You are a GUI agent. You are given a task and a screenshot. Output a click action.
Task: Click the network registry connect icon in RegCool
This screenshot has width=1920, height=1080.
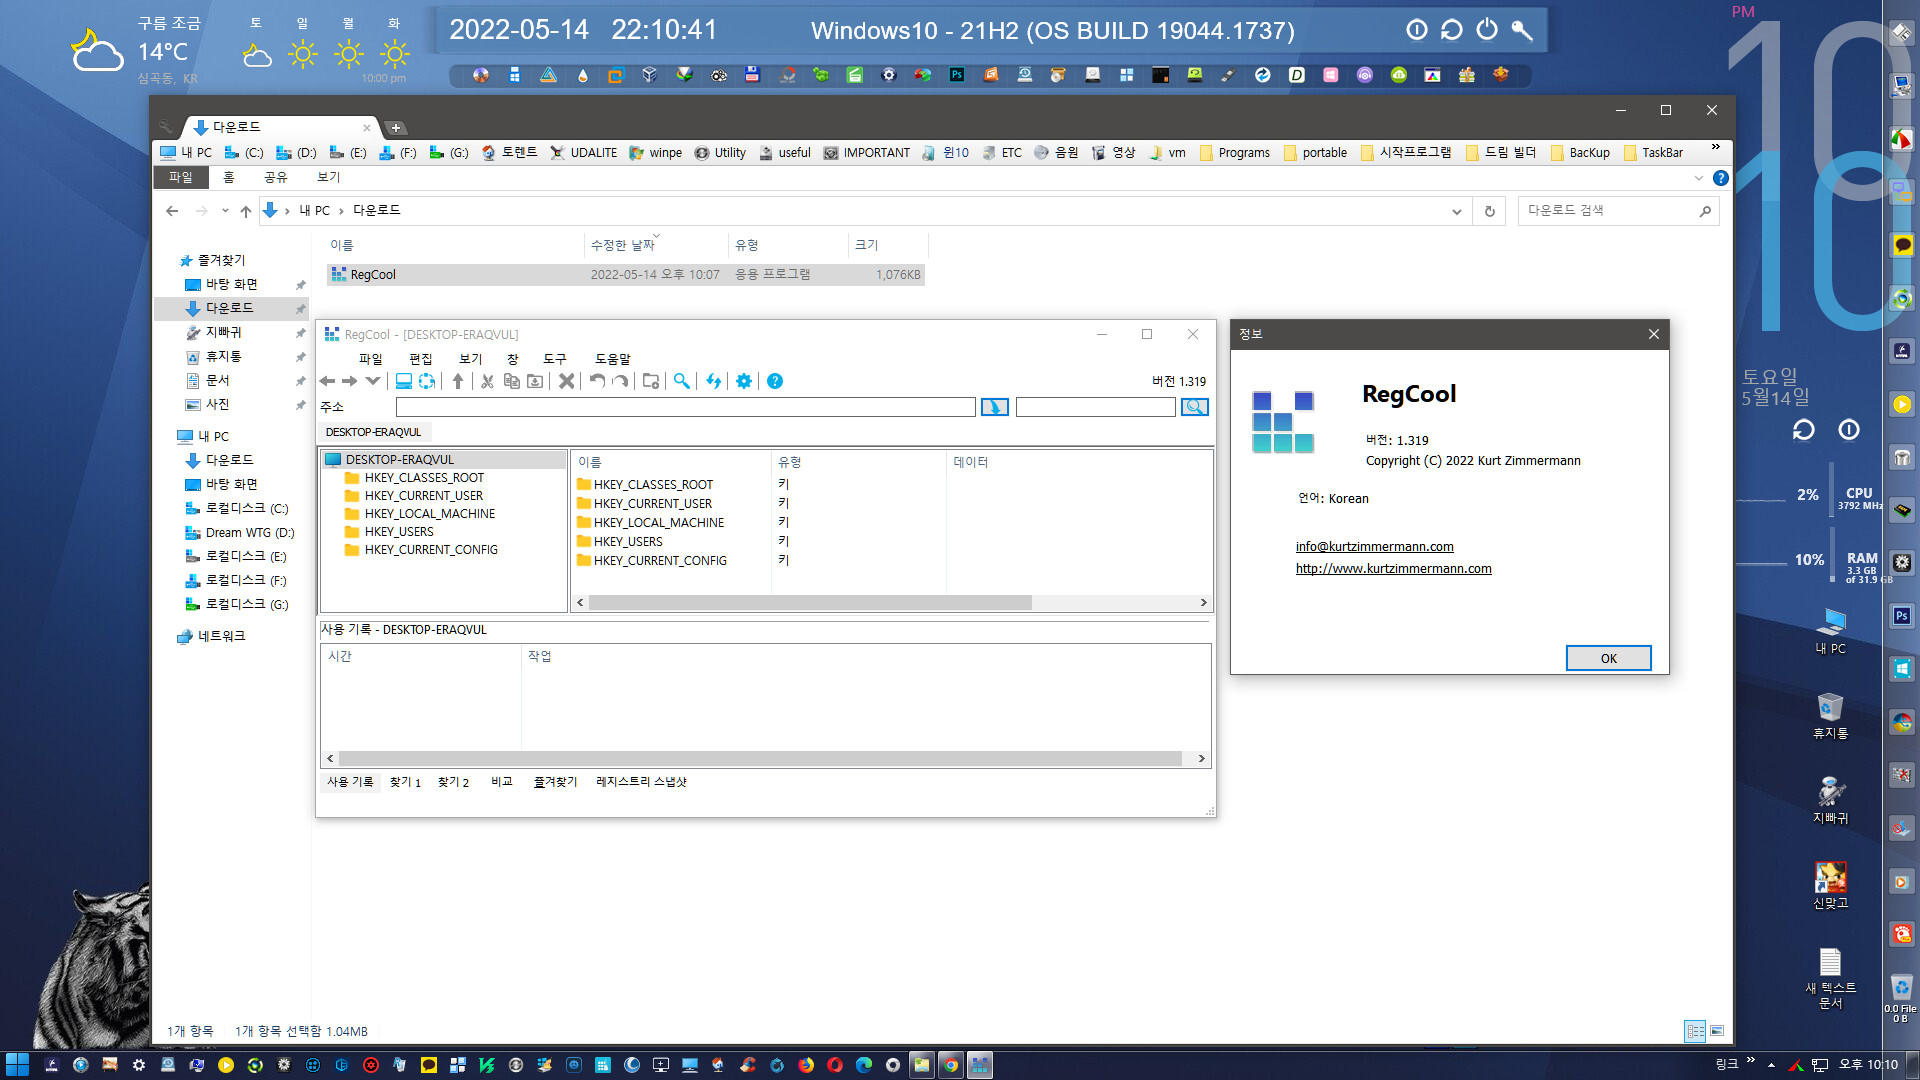(x=427, y=381)
